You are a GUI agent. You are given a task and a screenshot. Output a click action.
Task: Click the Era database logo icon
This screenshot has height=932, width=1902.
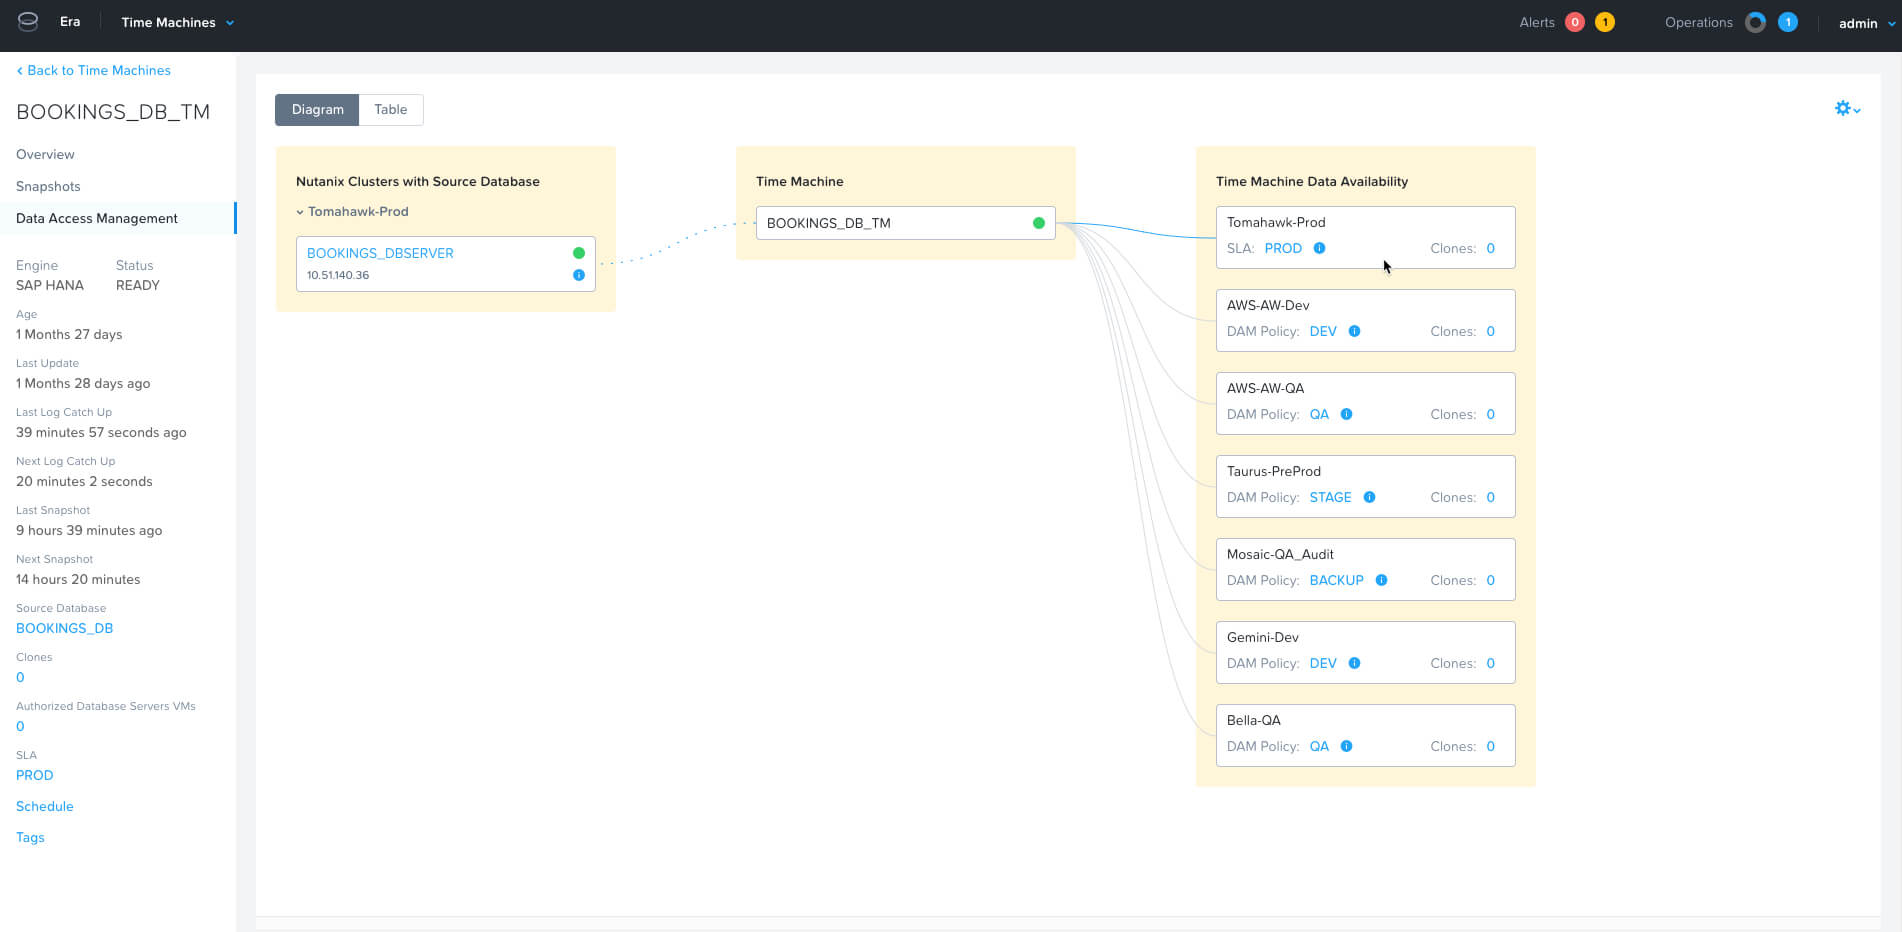[28, 22]
